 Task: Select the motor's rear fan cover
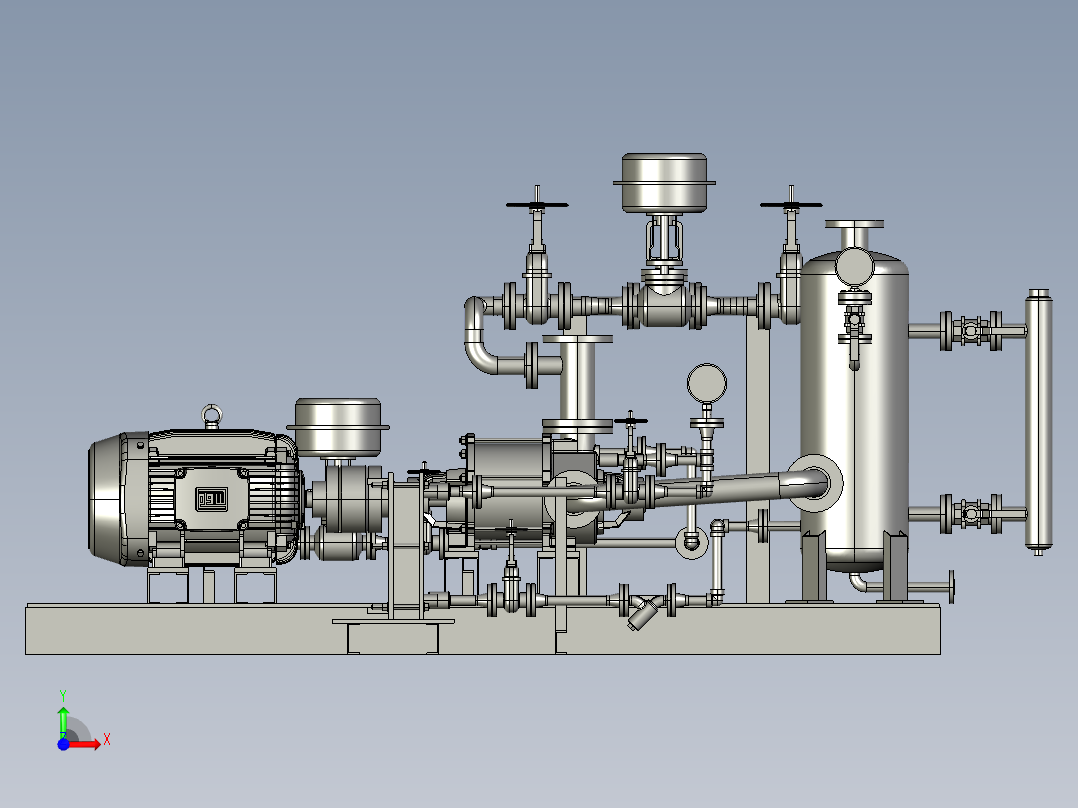point(107,499)
